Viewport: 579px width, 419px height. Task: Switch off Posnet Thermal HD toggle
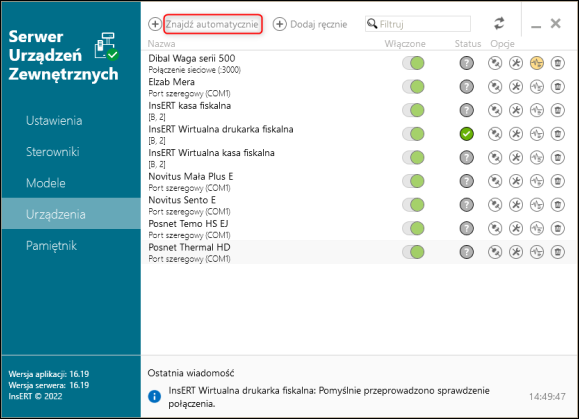(x=413, y=252)
